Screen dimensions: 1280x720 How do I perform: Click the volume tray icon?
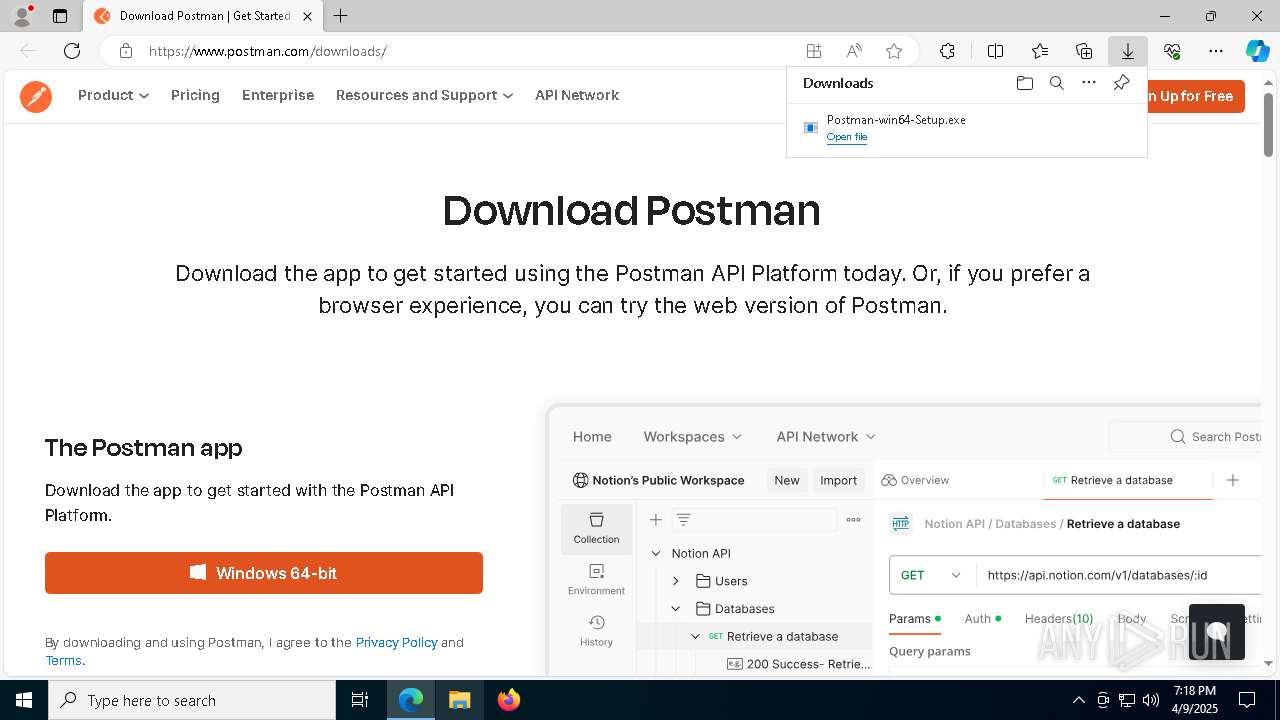(x=1150, y=700)
